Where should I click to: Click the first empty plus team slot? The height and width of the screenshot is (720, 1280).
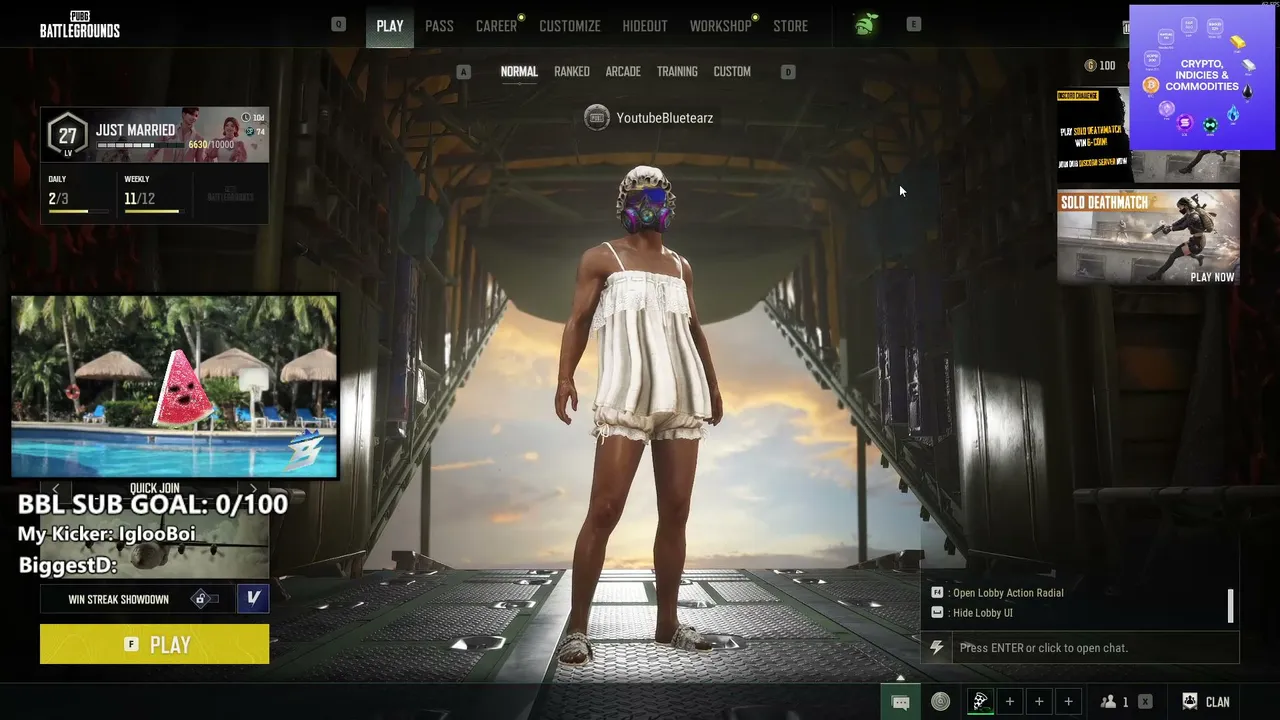[x=1010, y=702]
